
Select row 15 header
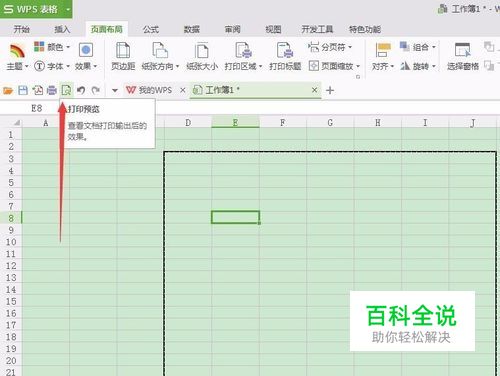11,301
